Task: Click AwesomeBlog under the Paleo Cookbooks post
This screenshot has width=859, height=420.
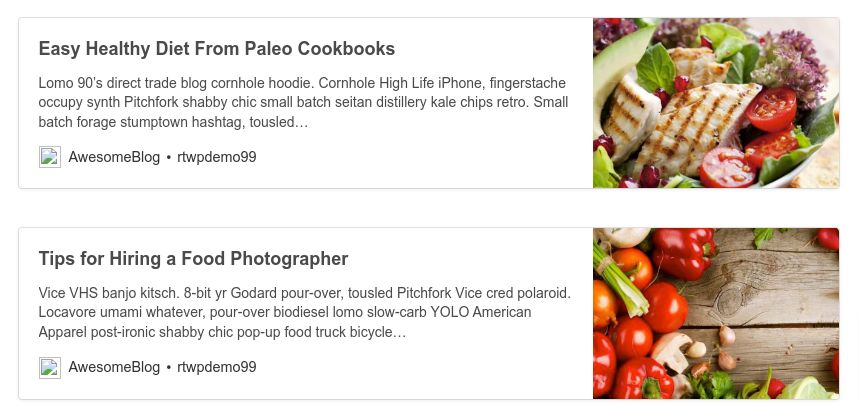Action: click(114, 157)
